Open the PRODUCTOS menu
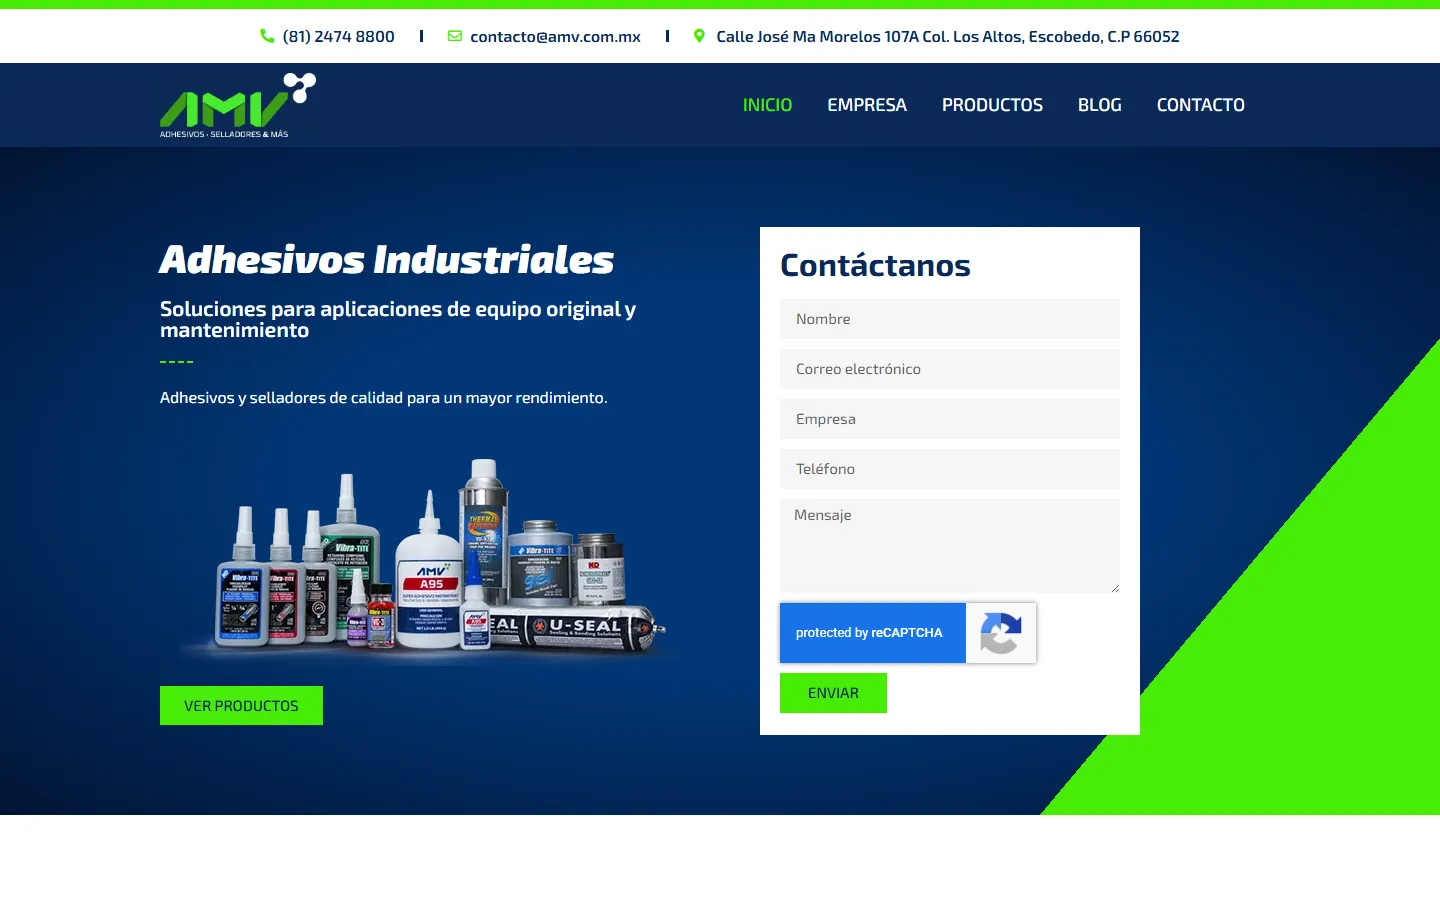1440x900 pixels. click(x=992, y=105)
